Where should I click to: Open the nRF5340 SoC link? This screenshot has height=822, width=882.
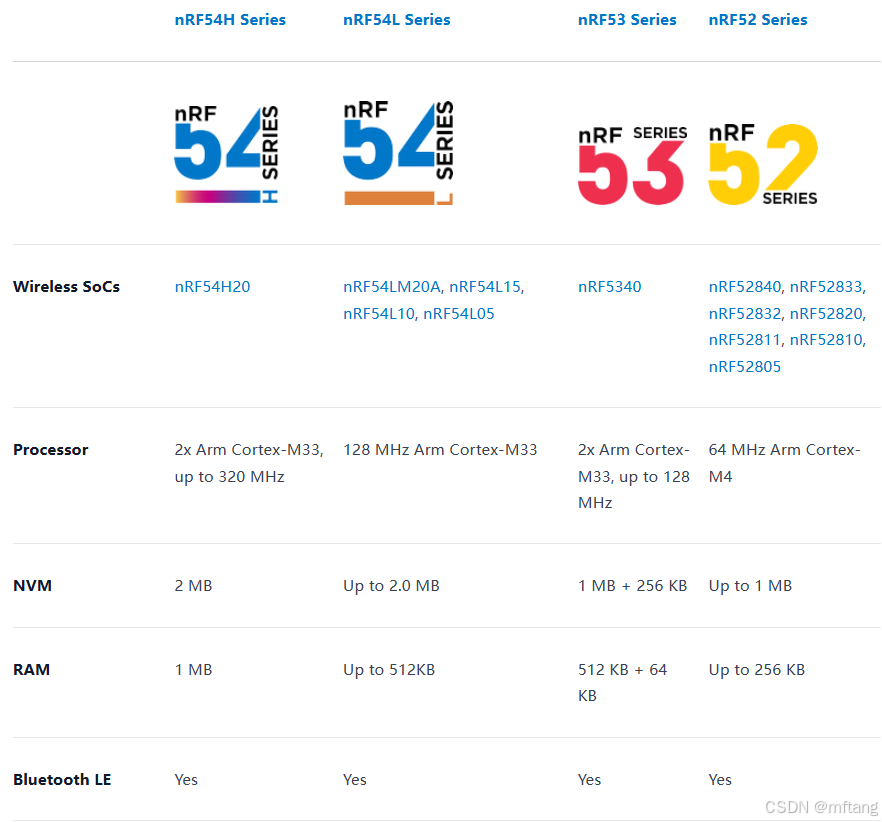tap(609, 287)
